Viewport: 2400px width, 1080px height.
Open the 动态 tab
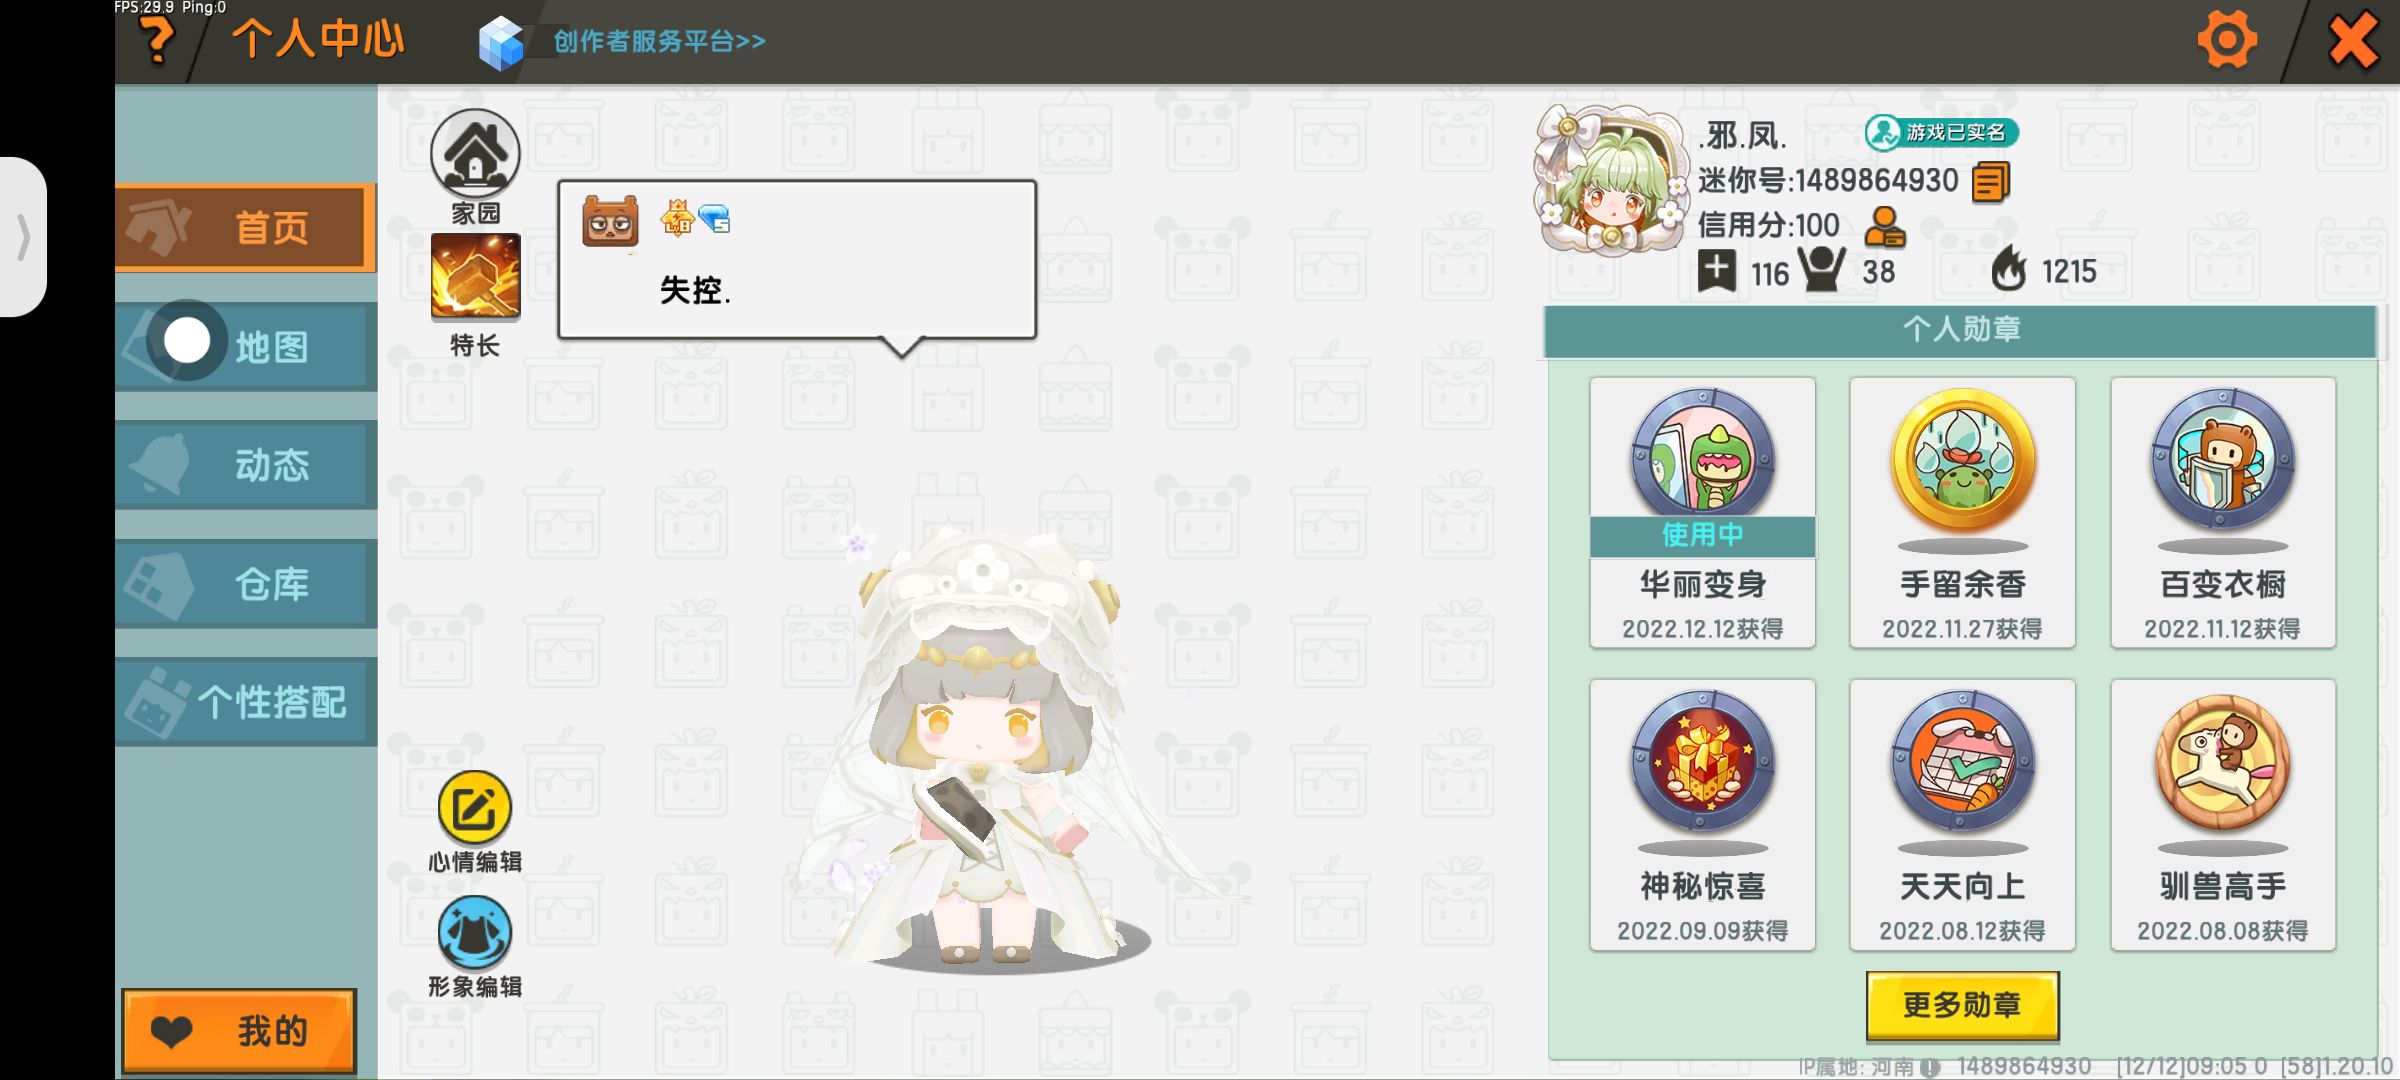tap(245, 465)
